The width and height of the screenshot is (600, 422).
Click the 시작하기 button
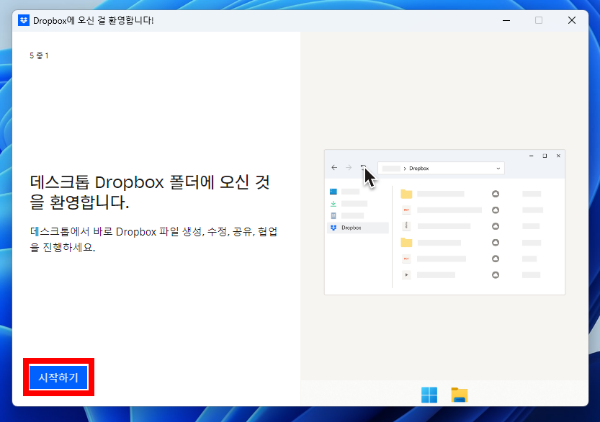59,377
